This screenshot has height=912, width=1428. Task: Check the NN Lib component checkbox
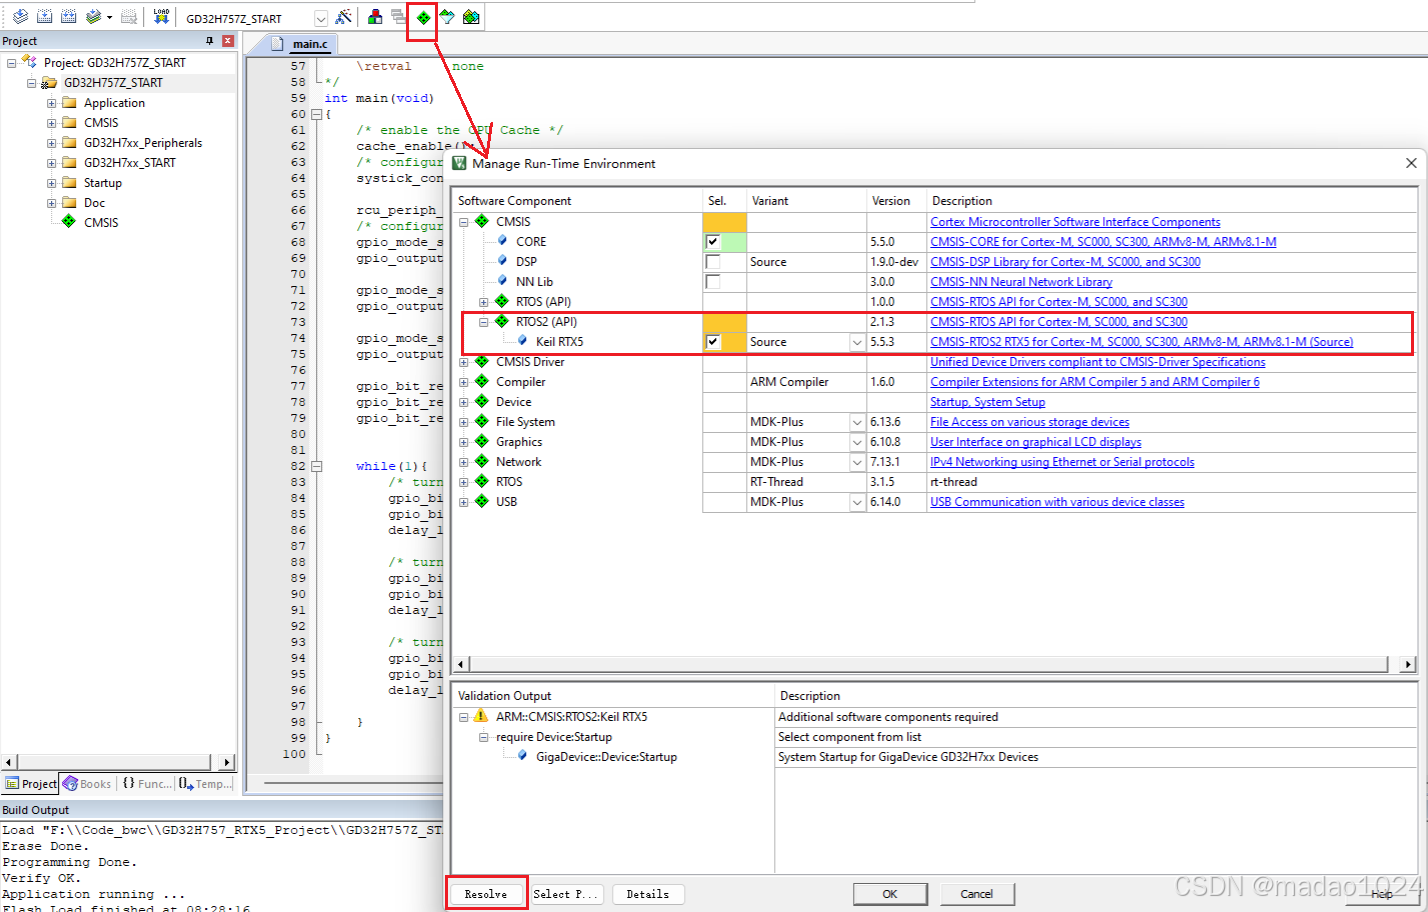pos(713,282)
